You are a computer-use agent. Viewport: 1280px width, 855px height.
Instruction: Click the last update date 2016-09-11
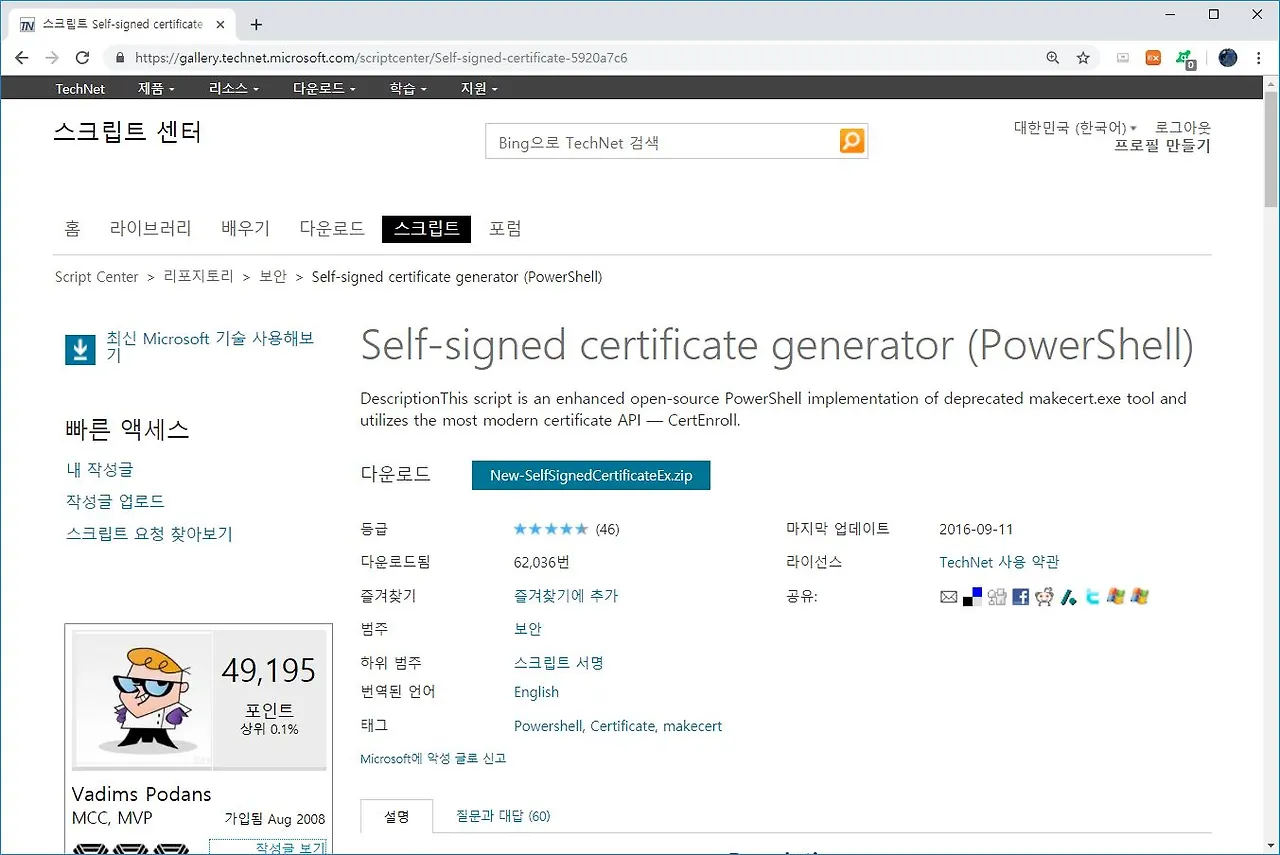976,529
